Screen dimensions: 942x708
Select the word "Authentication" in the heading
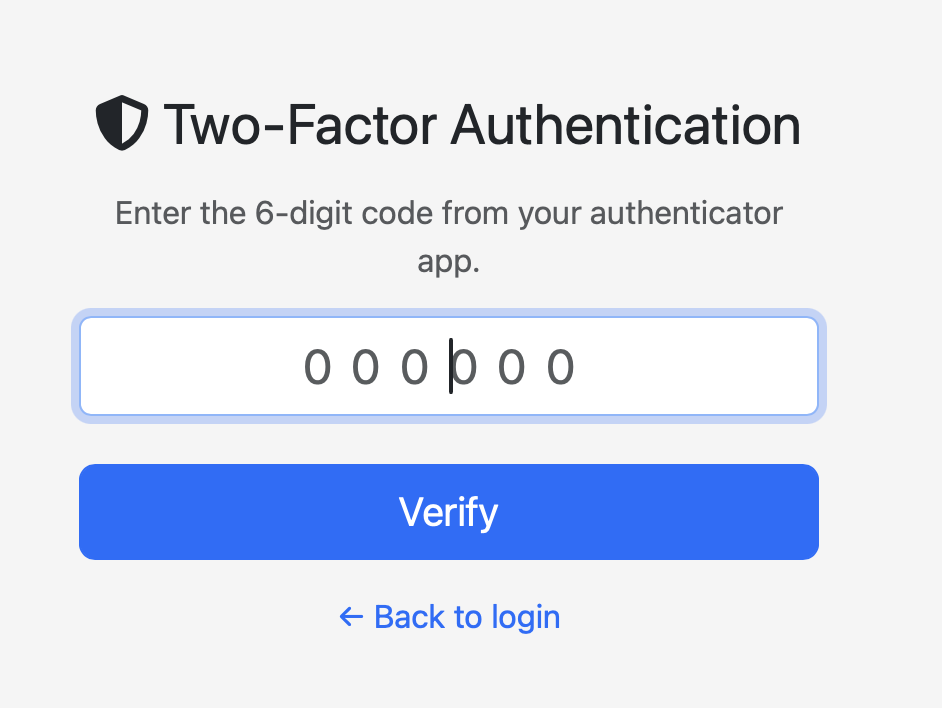[x=625, y=126]
